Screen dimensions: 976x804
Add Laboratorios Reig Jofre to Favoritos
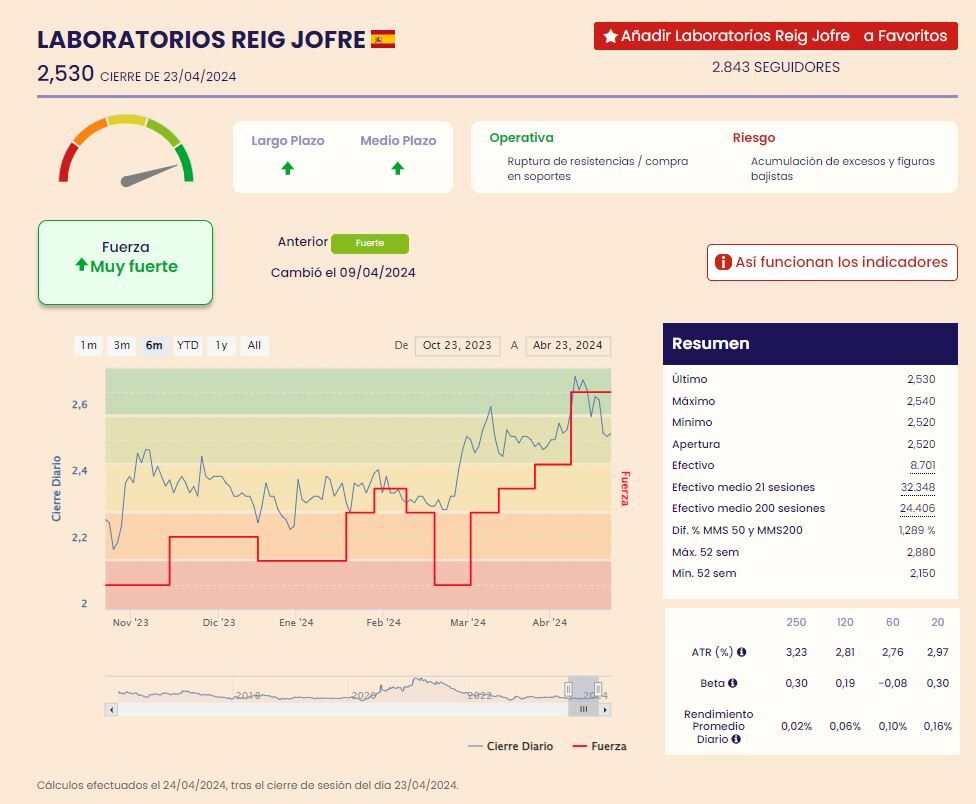point(776,36)
